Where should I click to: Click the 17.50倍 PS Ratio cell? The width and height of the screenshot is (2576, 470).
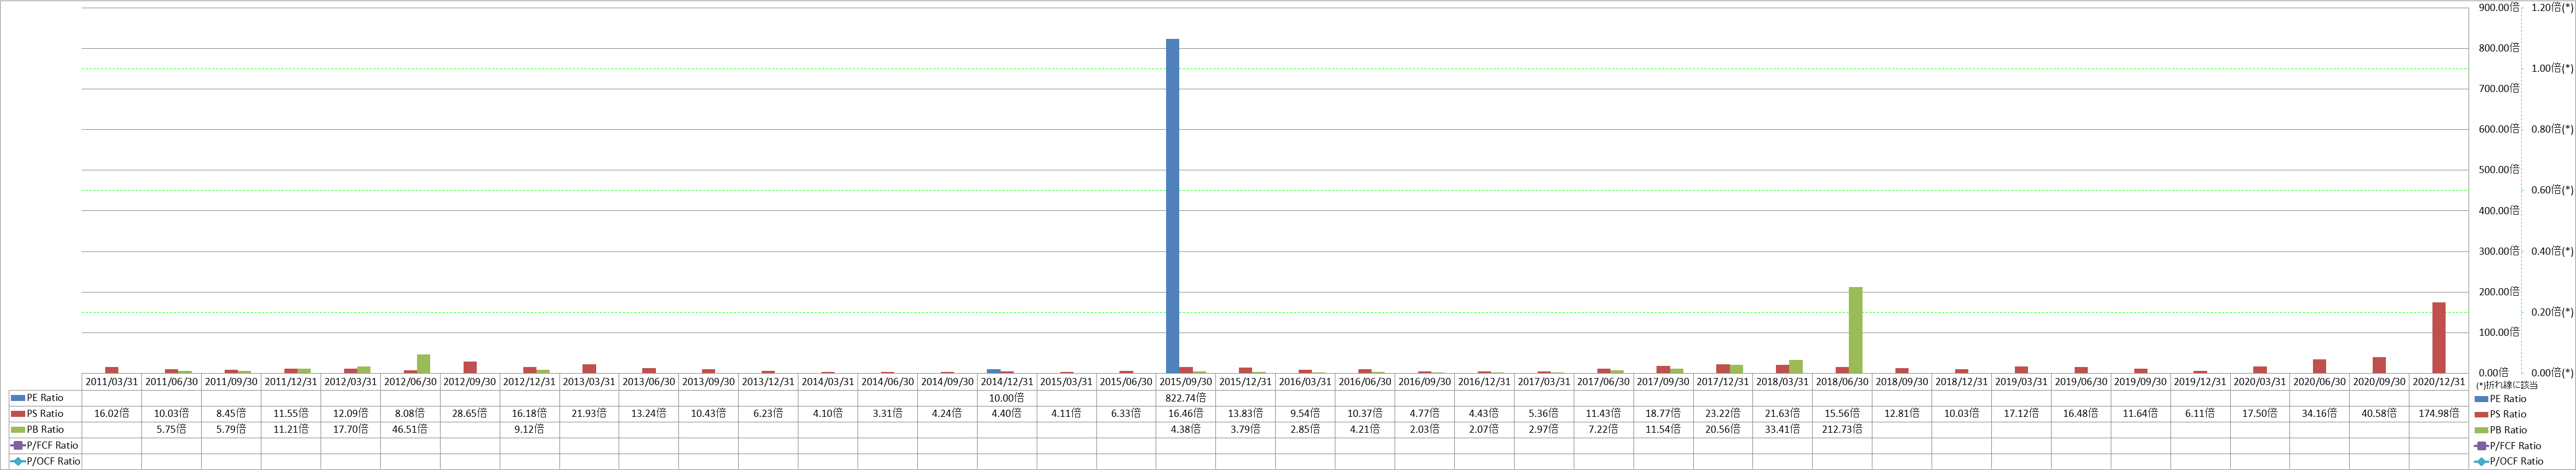[2260, 414]
